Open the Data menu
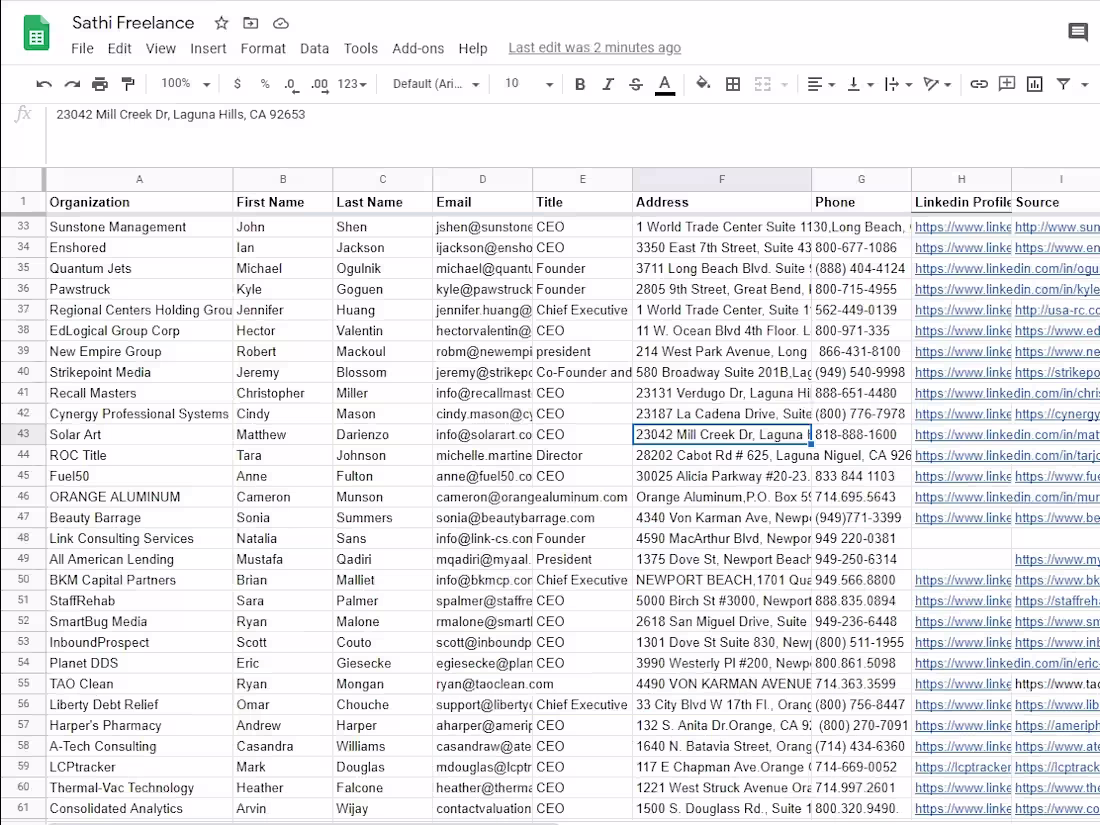 pyautogui.click(x=314, y=48)
